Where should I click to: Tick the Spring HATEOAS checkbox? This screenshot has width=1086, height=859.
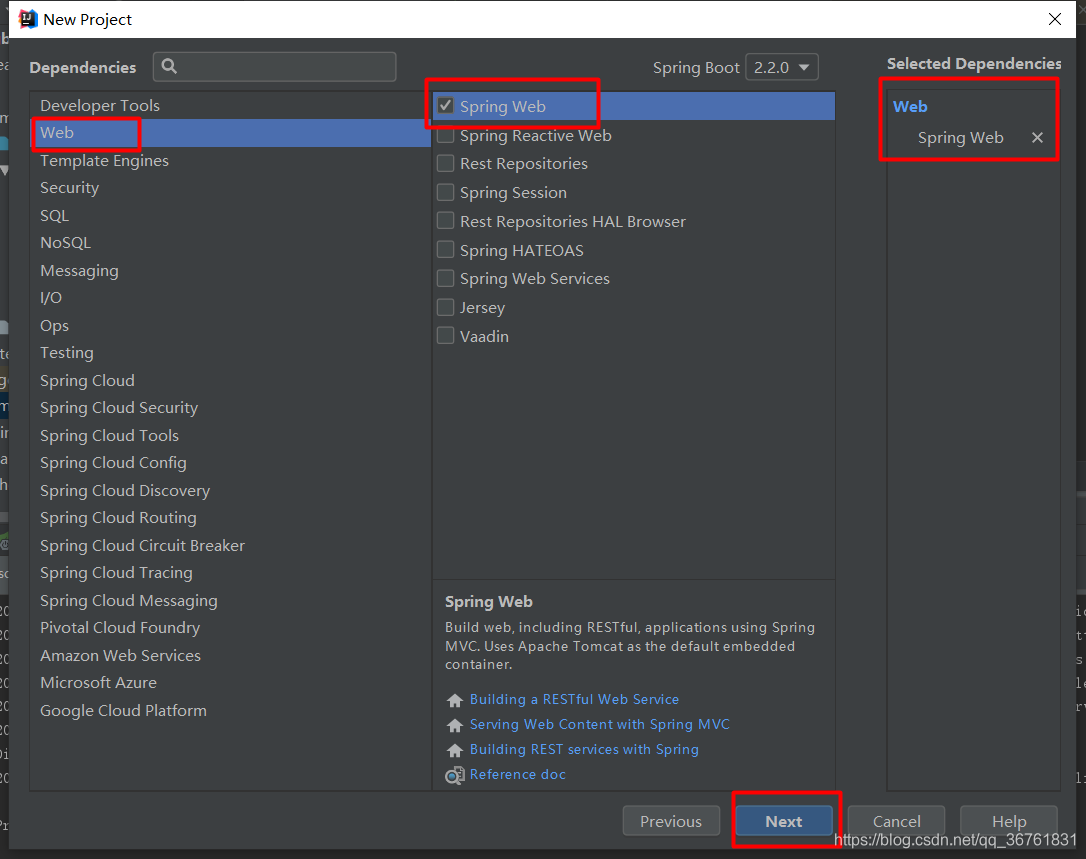[x=446, y=249]
